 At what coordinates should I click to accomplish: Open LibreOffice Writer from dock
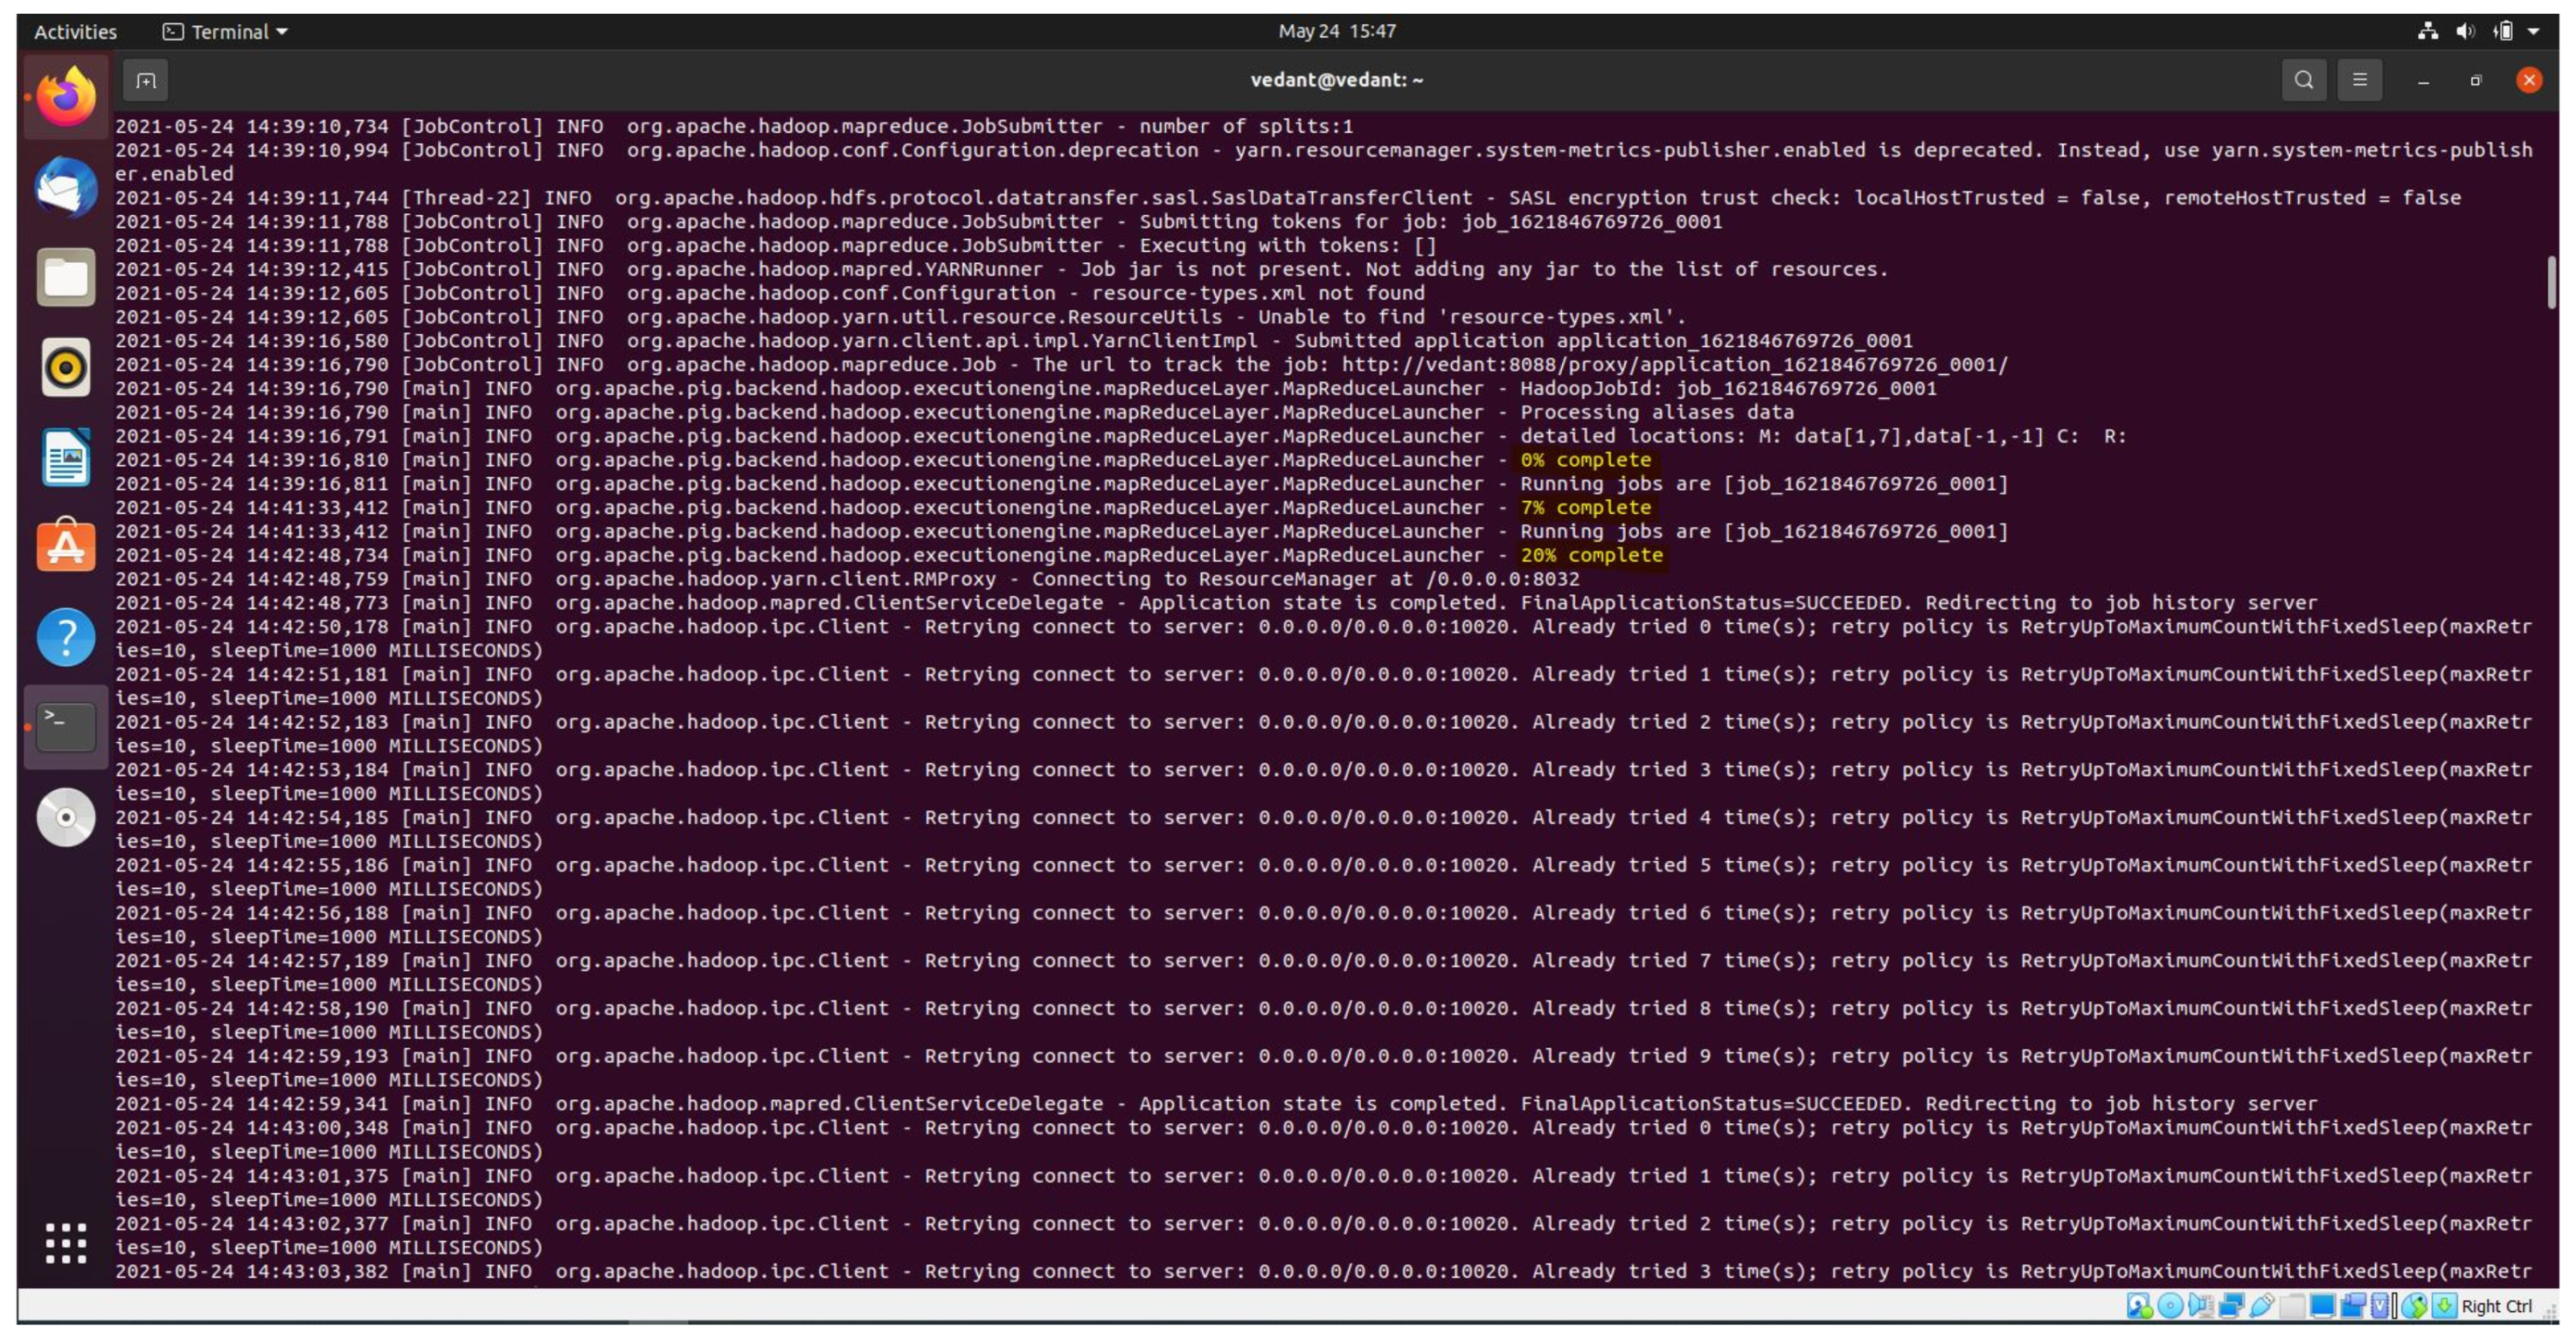66,457
